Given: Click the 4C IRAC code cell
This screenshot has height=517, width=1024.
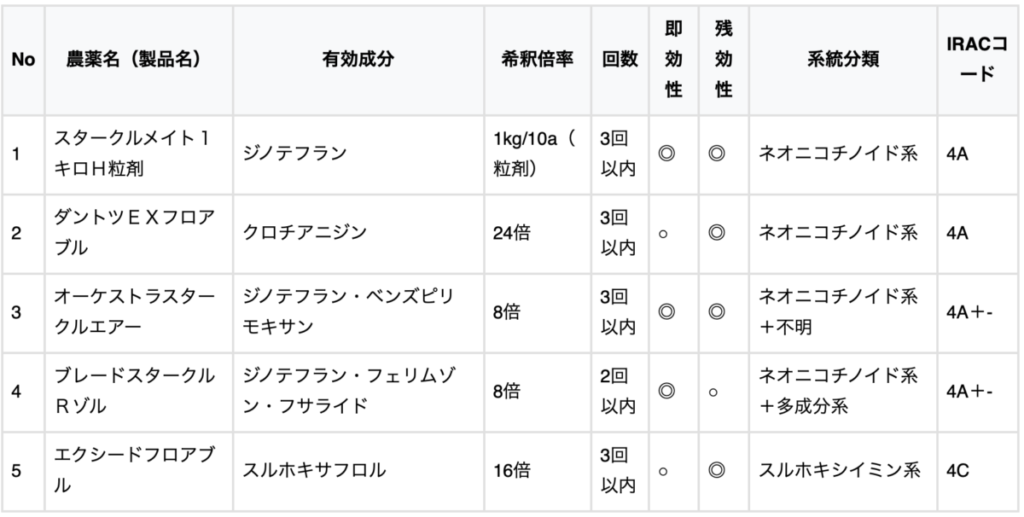Looking at the screenshot, I should (976, 471).
